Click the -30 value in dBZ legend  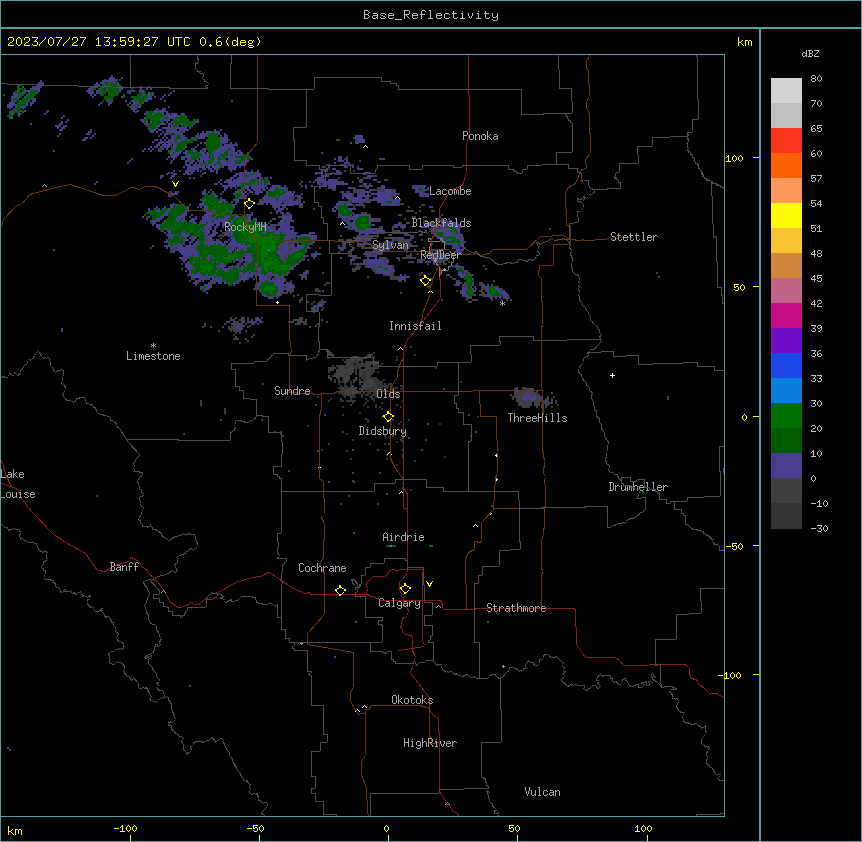click(819, 528)
